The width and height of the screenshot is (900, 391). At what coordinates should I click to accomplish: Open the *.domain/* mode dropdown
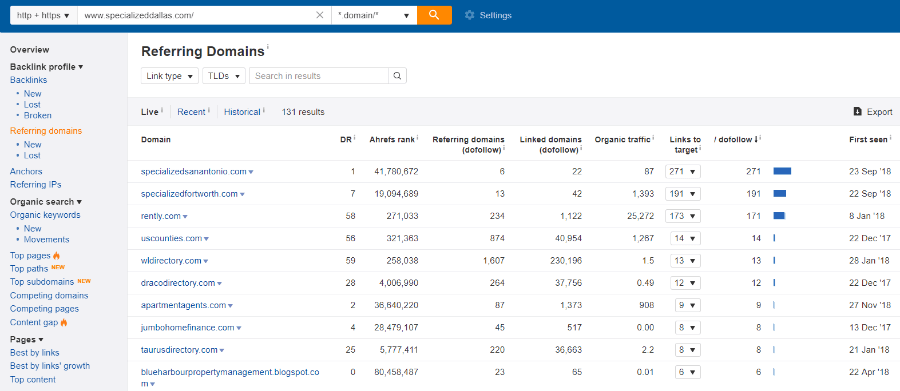tap(374, 16)
